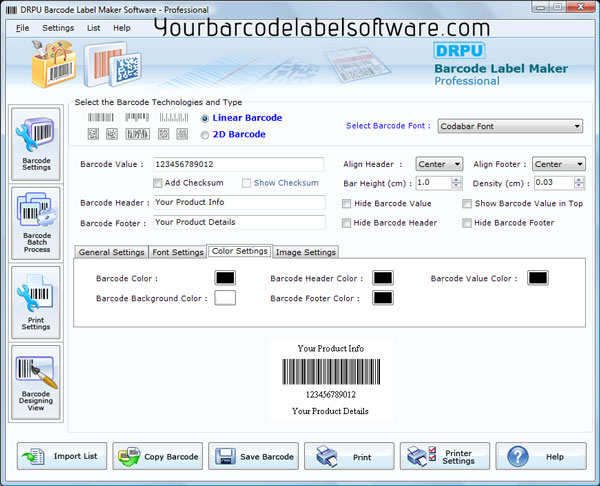This screenshot has width=600, height=486.
Task: Click the Barcode Value input field
Action: (238, 164)
